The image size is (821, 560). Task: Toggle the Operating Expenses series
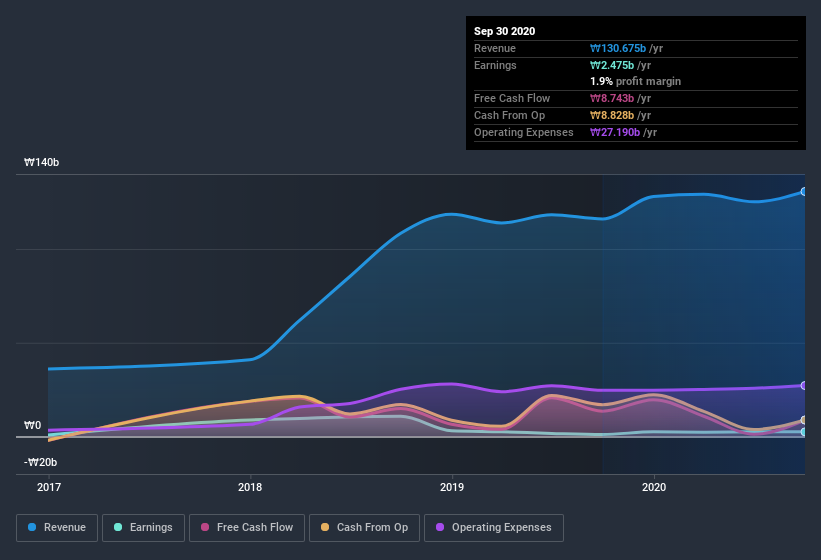[x=494, y=528]
